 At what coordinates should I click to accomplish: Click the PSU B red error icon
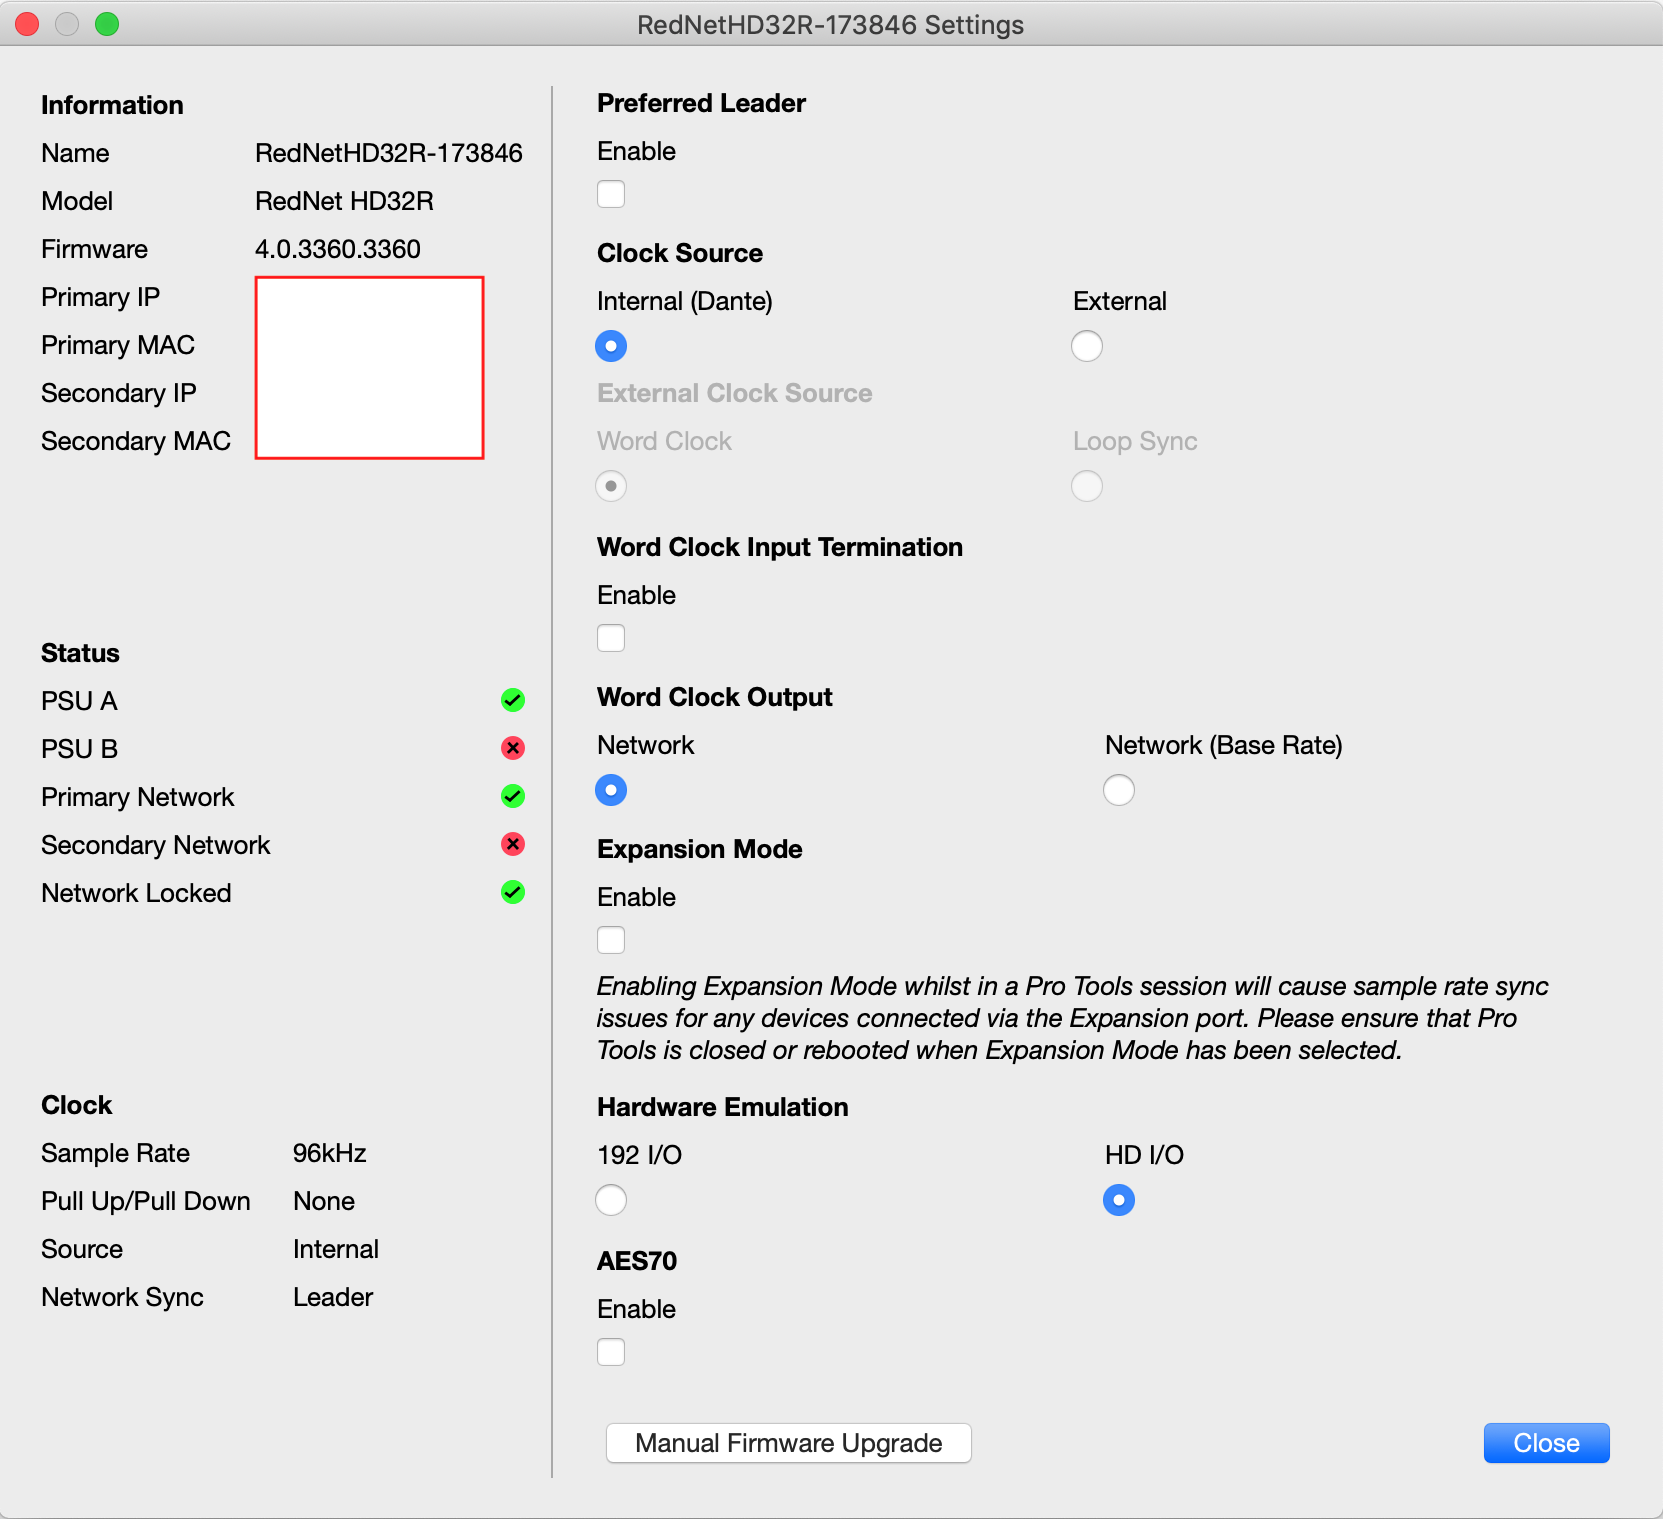coord(513,748)
